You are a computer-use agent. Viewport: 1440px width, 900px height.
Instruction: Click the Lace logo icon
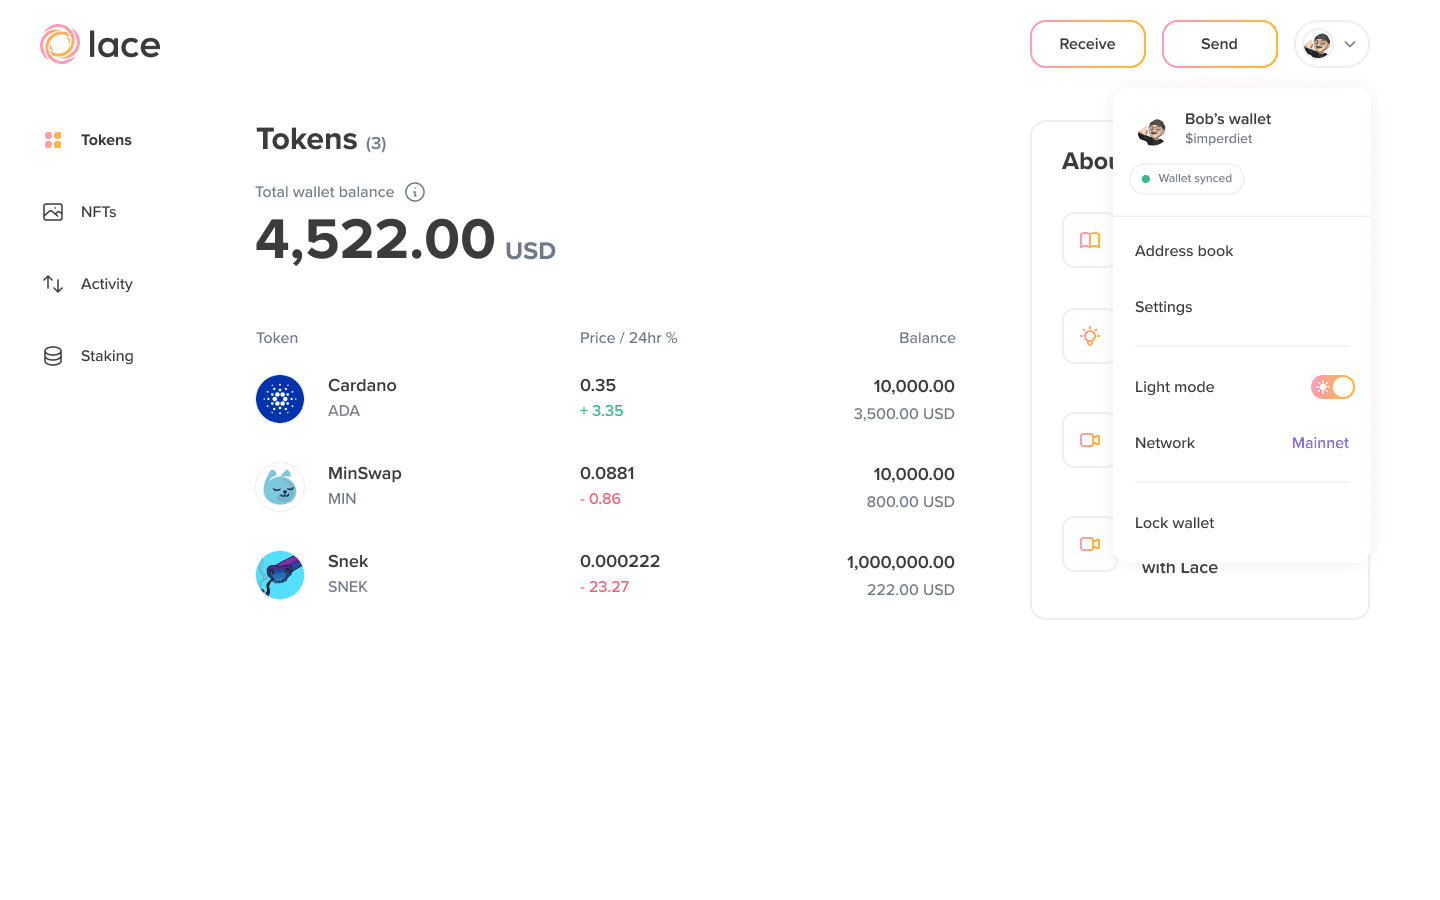point(60,44)
